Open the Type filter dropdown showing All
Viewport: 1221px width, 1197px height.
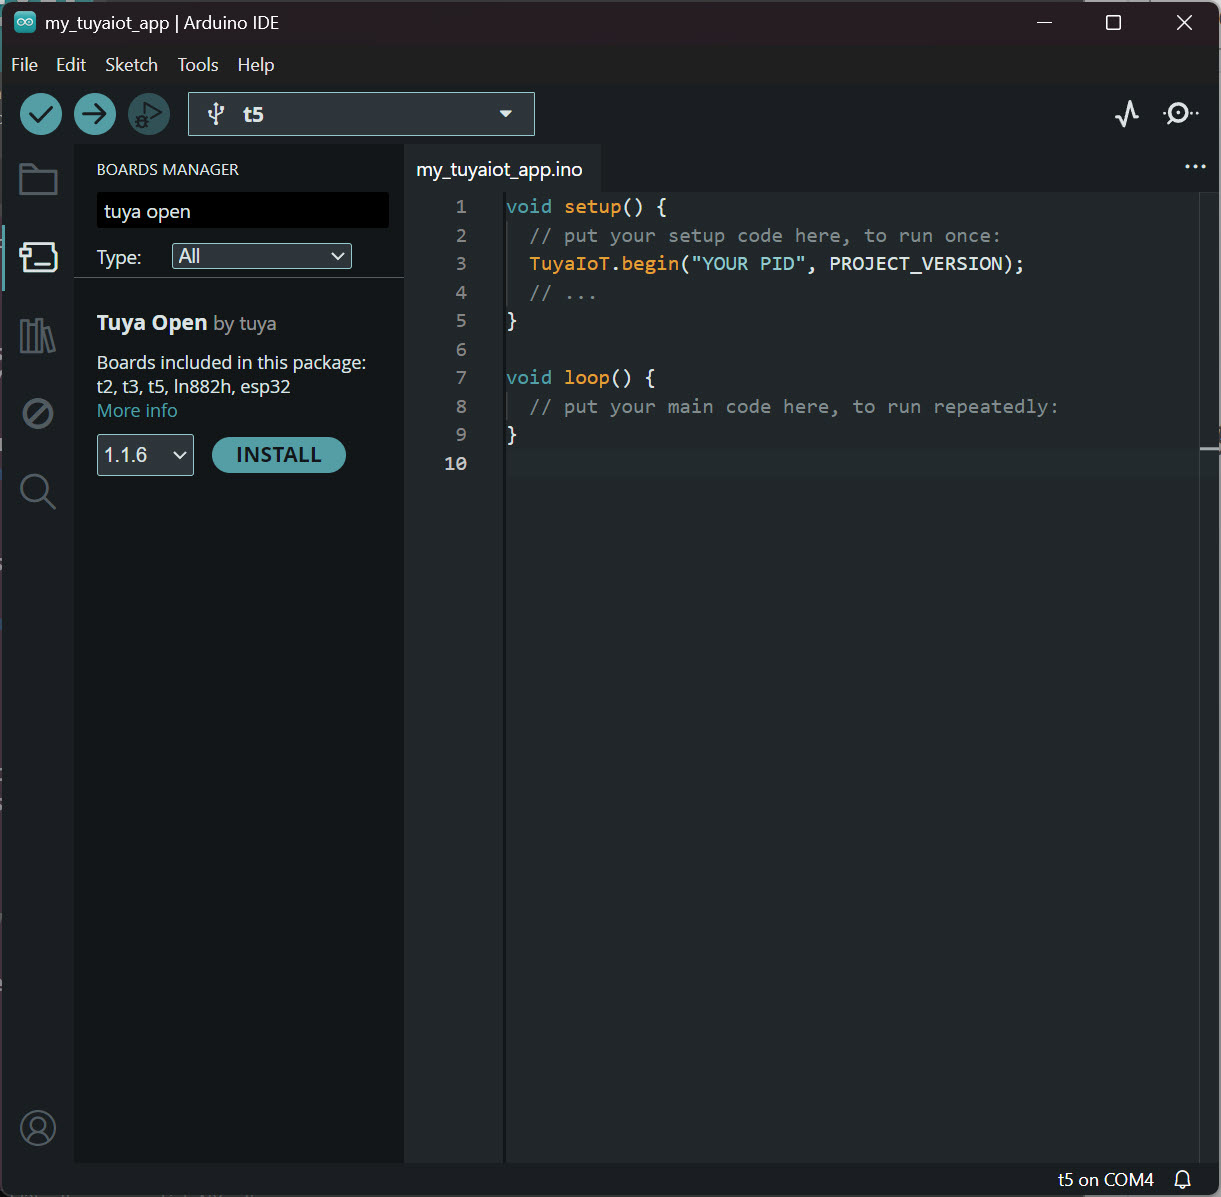point(261,256)
